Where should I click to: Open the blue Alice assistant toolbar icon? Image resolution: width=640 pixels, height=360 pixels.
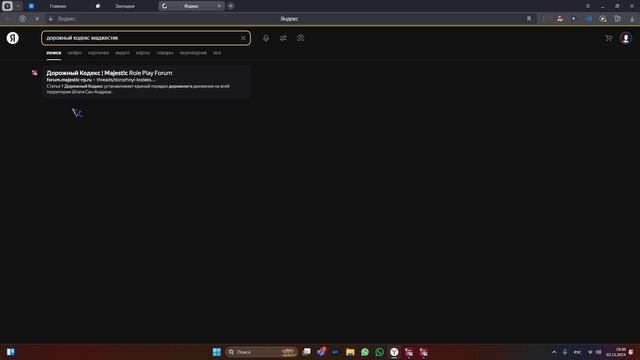tap(589, 19)
